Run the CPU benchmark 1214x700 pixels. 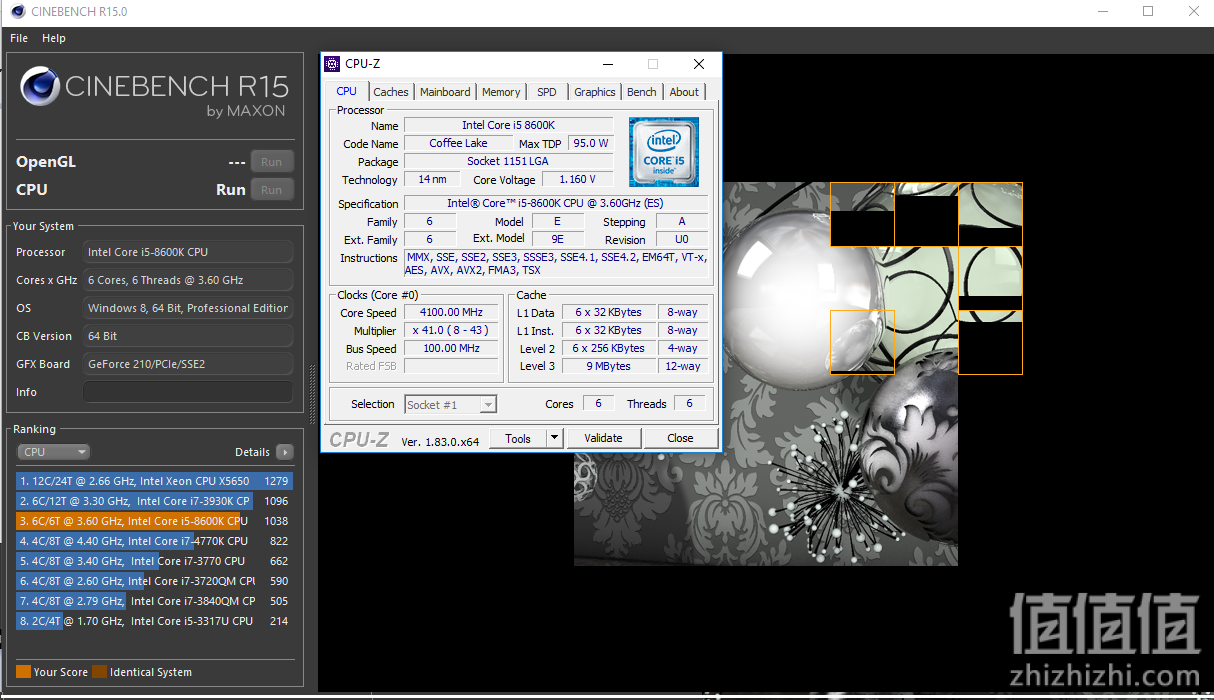click(x=271, y=190)
